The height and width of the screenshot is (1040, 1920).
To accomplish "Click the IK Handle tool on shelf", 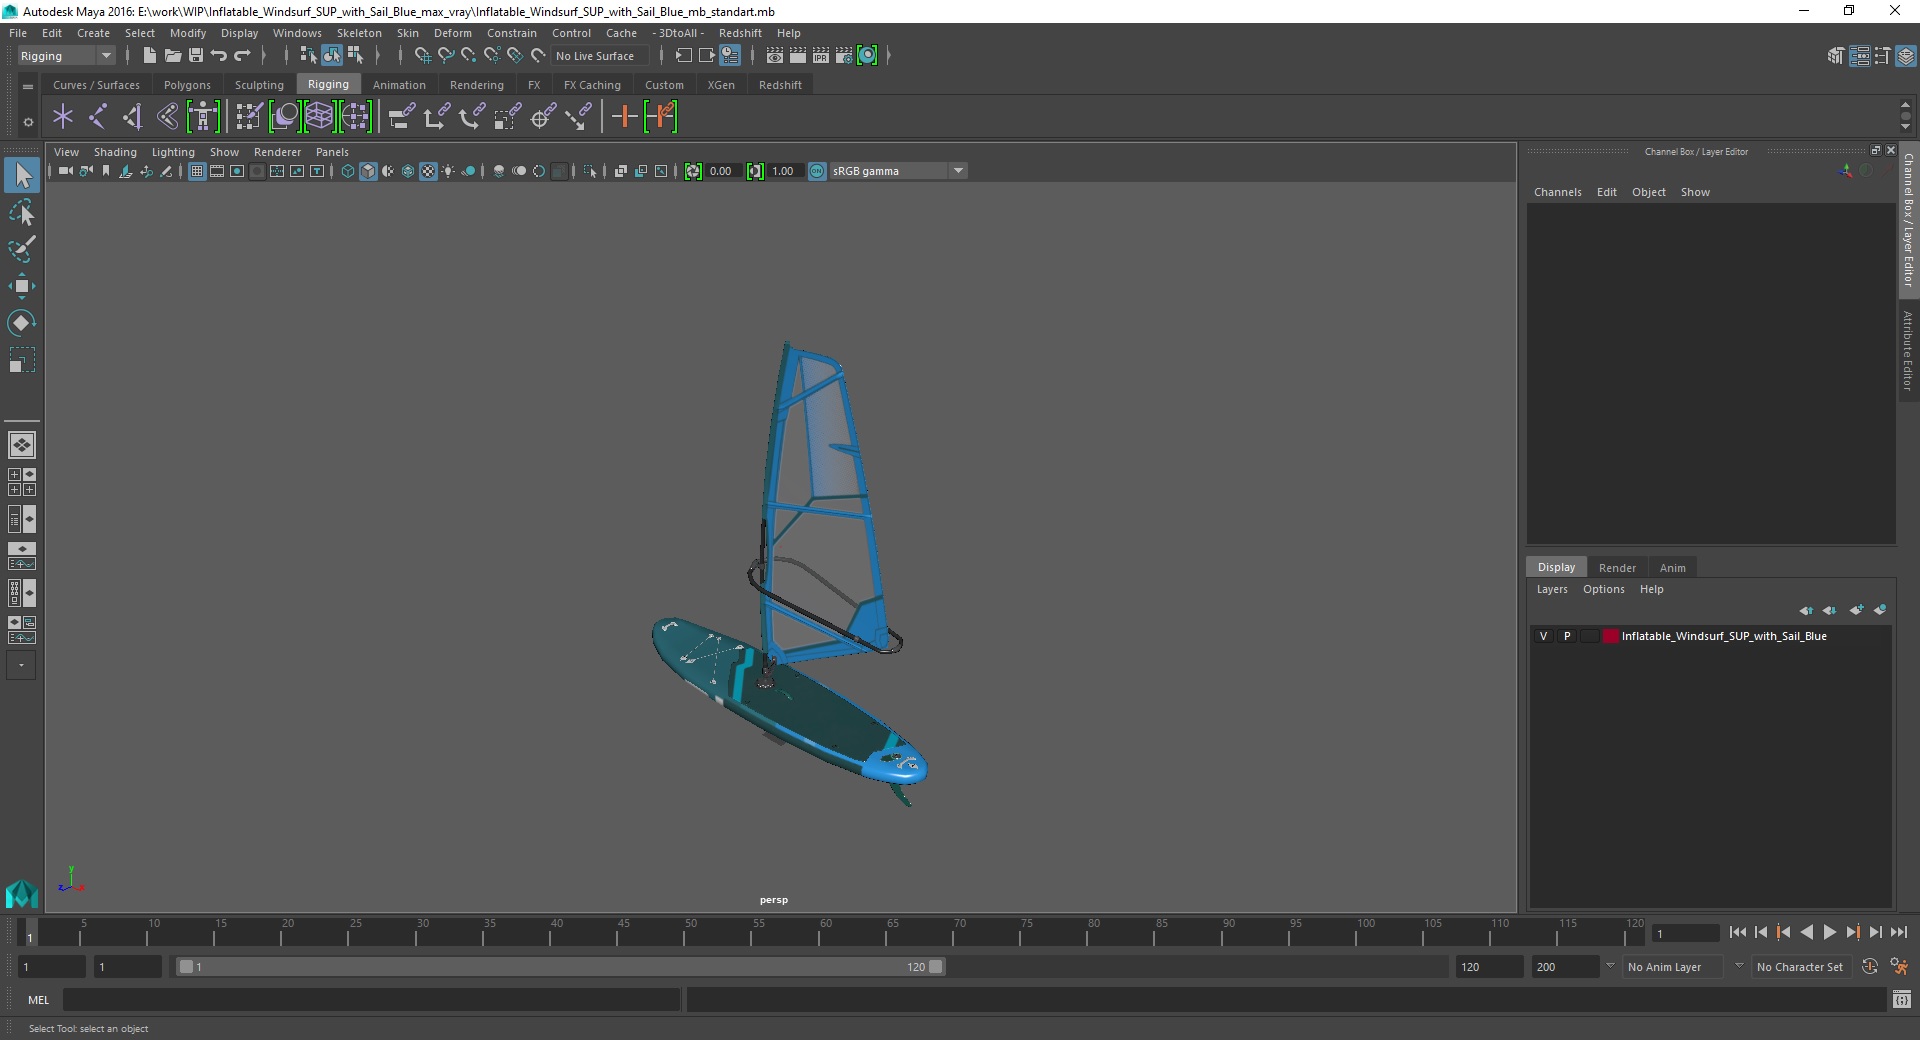I will [133, 117].
